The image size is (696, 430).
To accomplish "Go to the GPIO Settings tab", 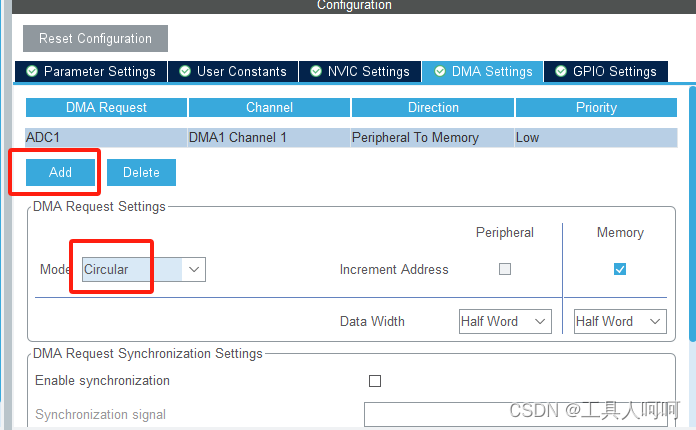I will (606, 71).
